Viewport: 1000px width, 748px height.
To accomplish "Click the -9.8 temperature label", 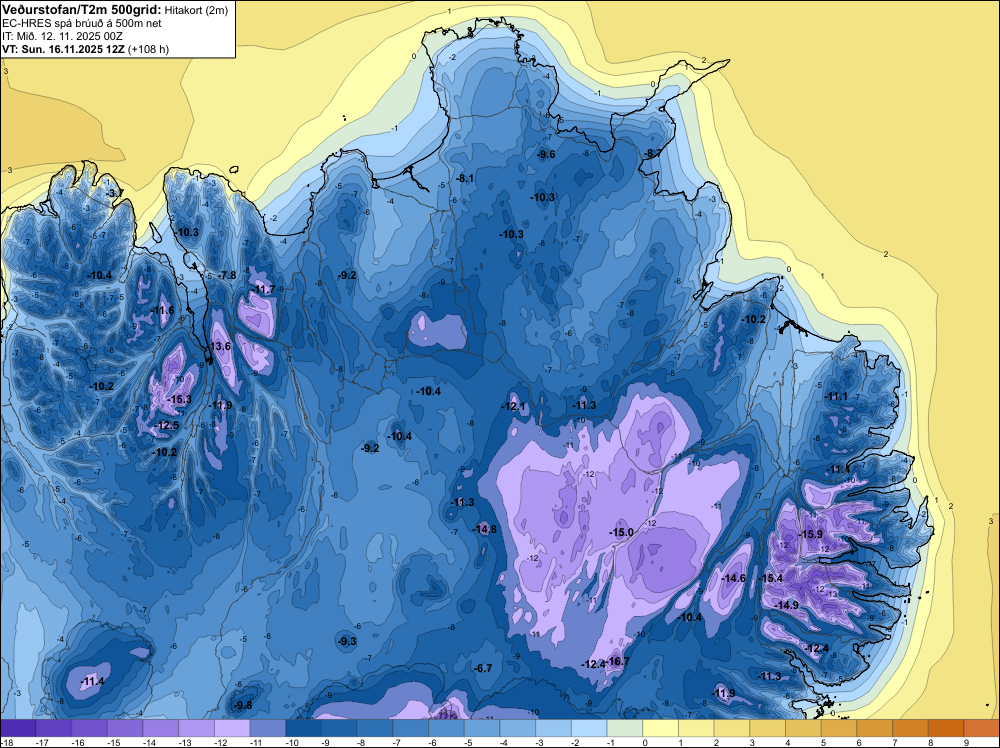I will 242,705.
